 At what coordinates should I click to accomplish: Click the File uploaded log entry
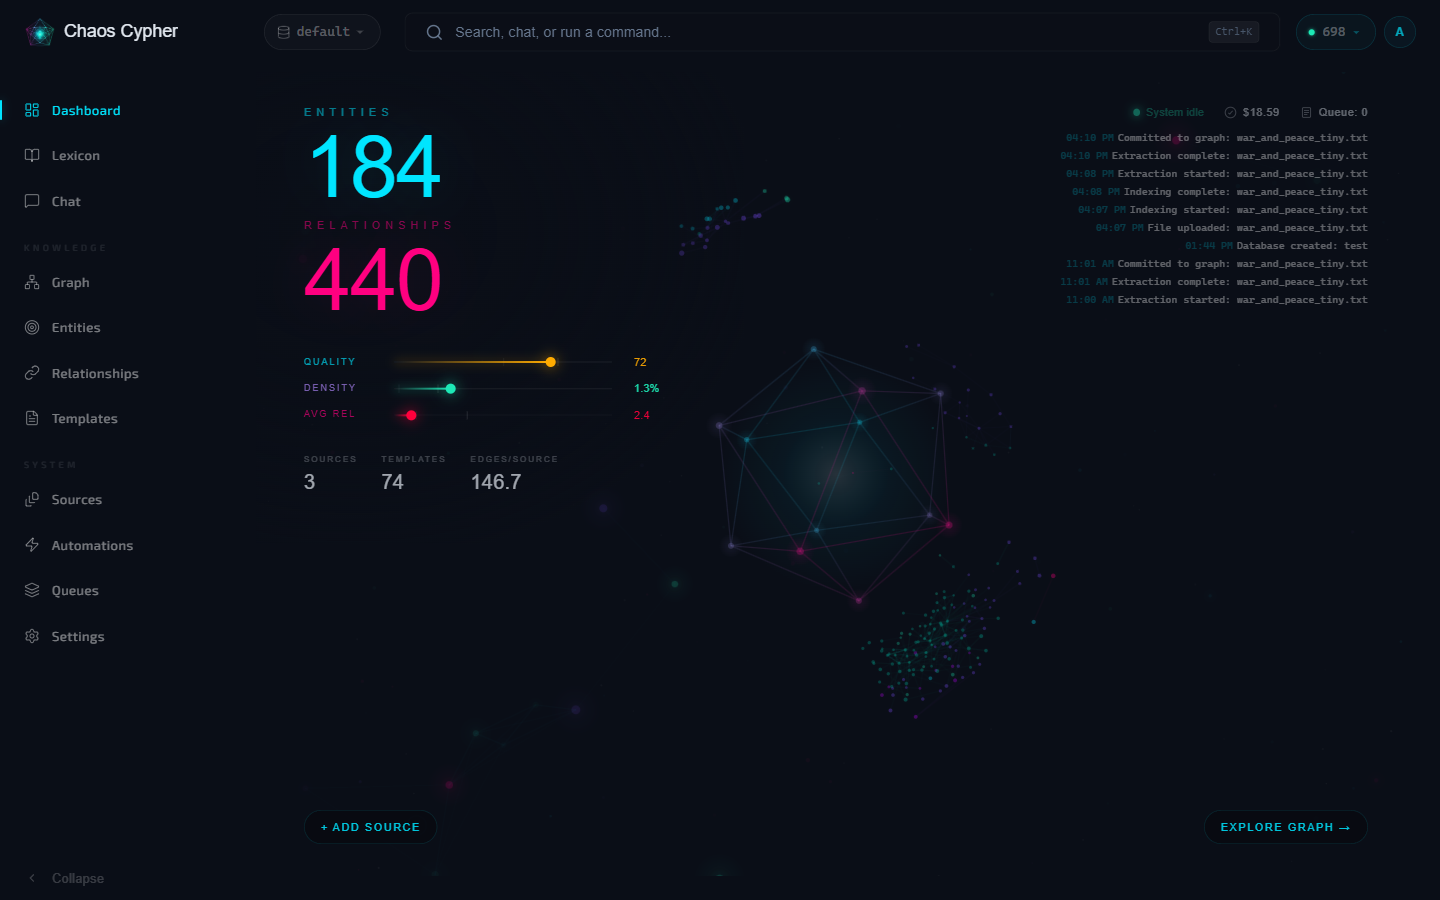(1231, 228)
